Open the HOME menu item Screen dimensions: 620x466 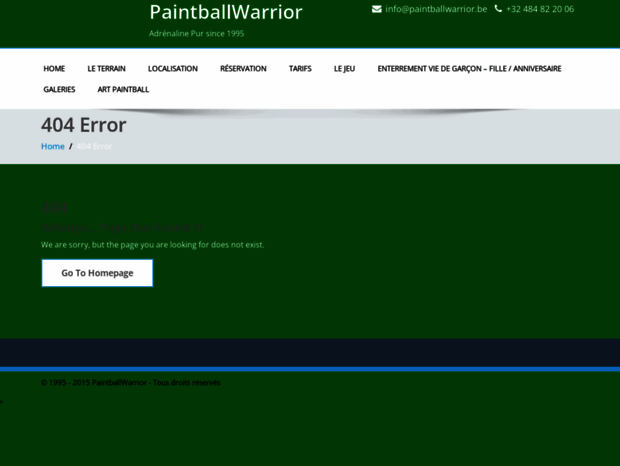pyautogui.click(x=54, y=69)
